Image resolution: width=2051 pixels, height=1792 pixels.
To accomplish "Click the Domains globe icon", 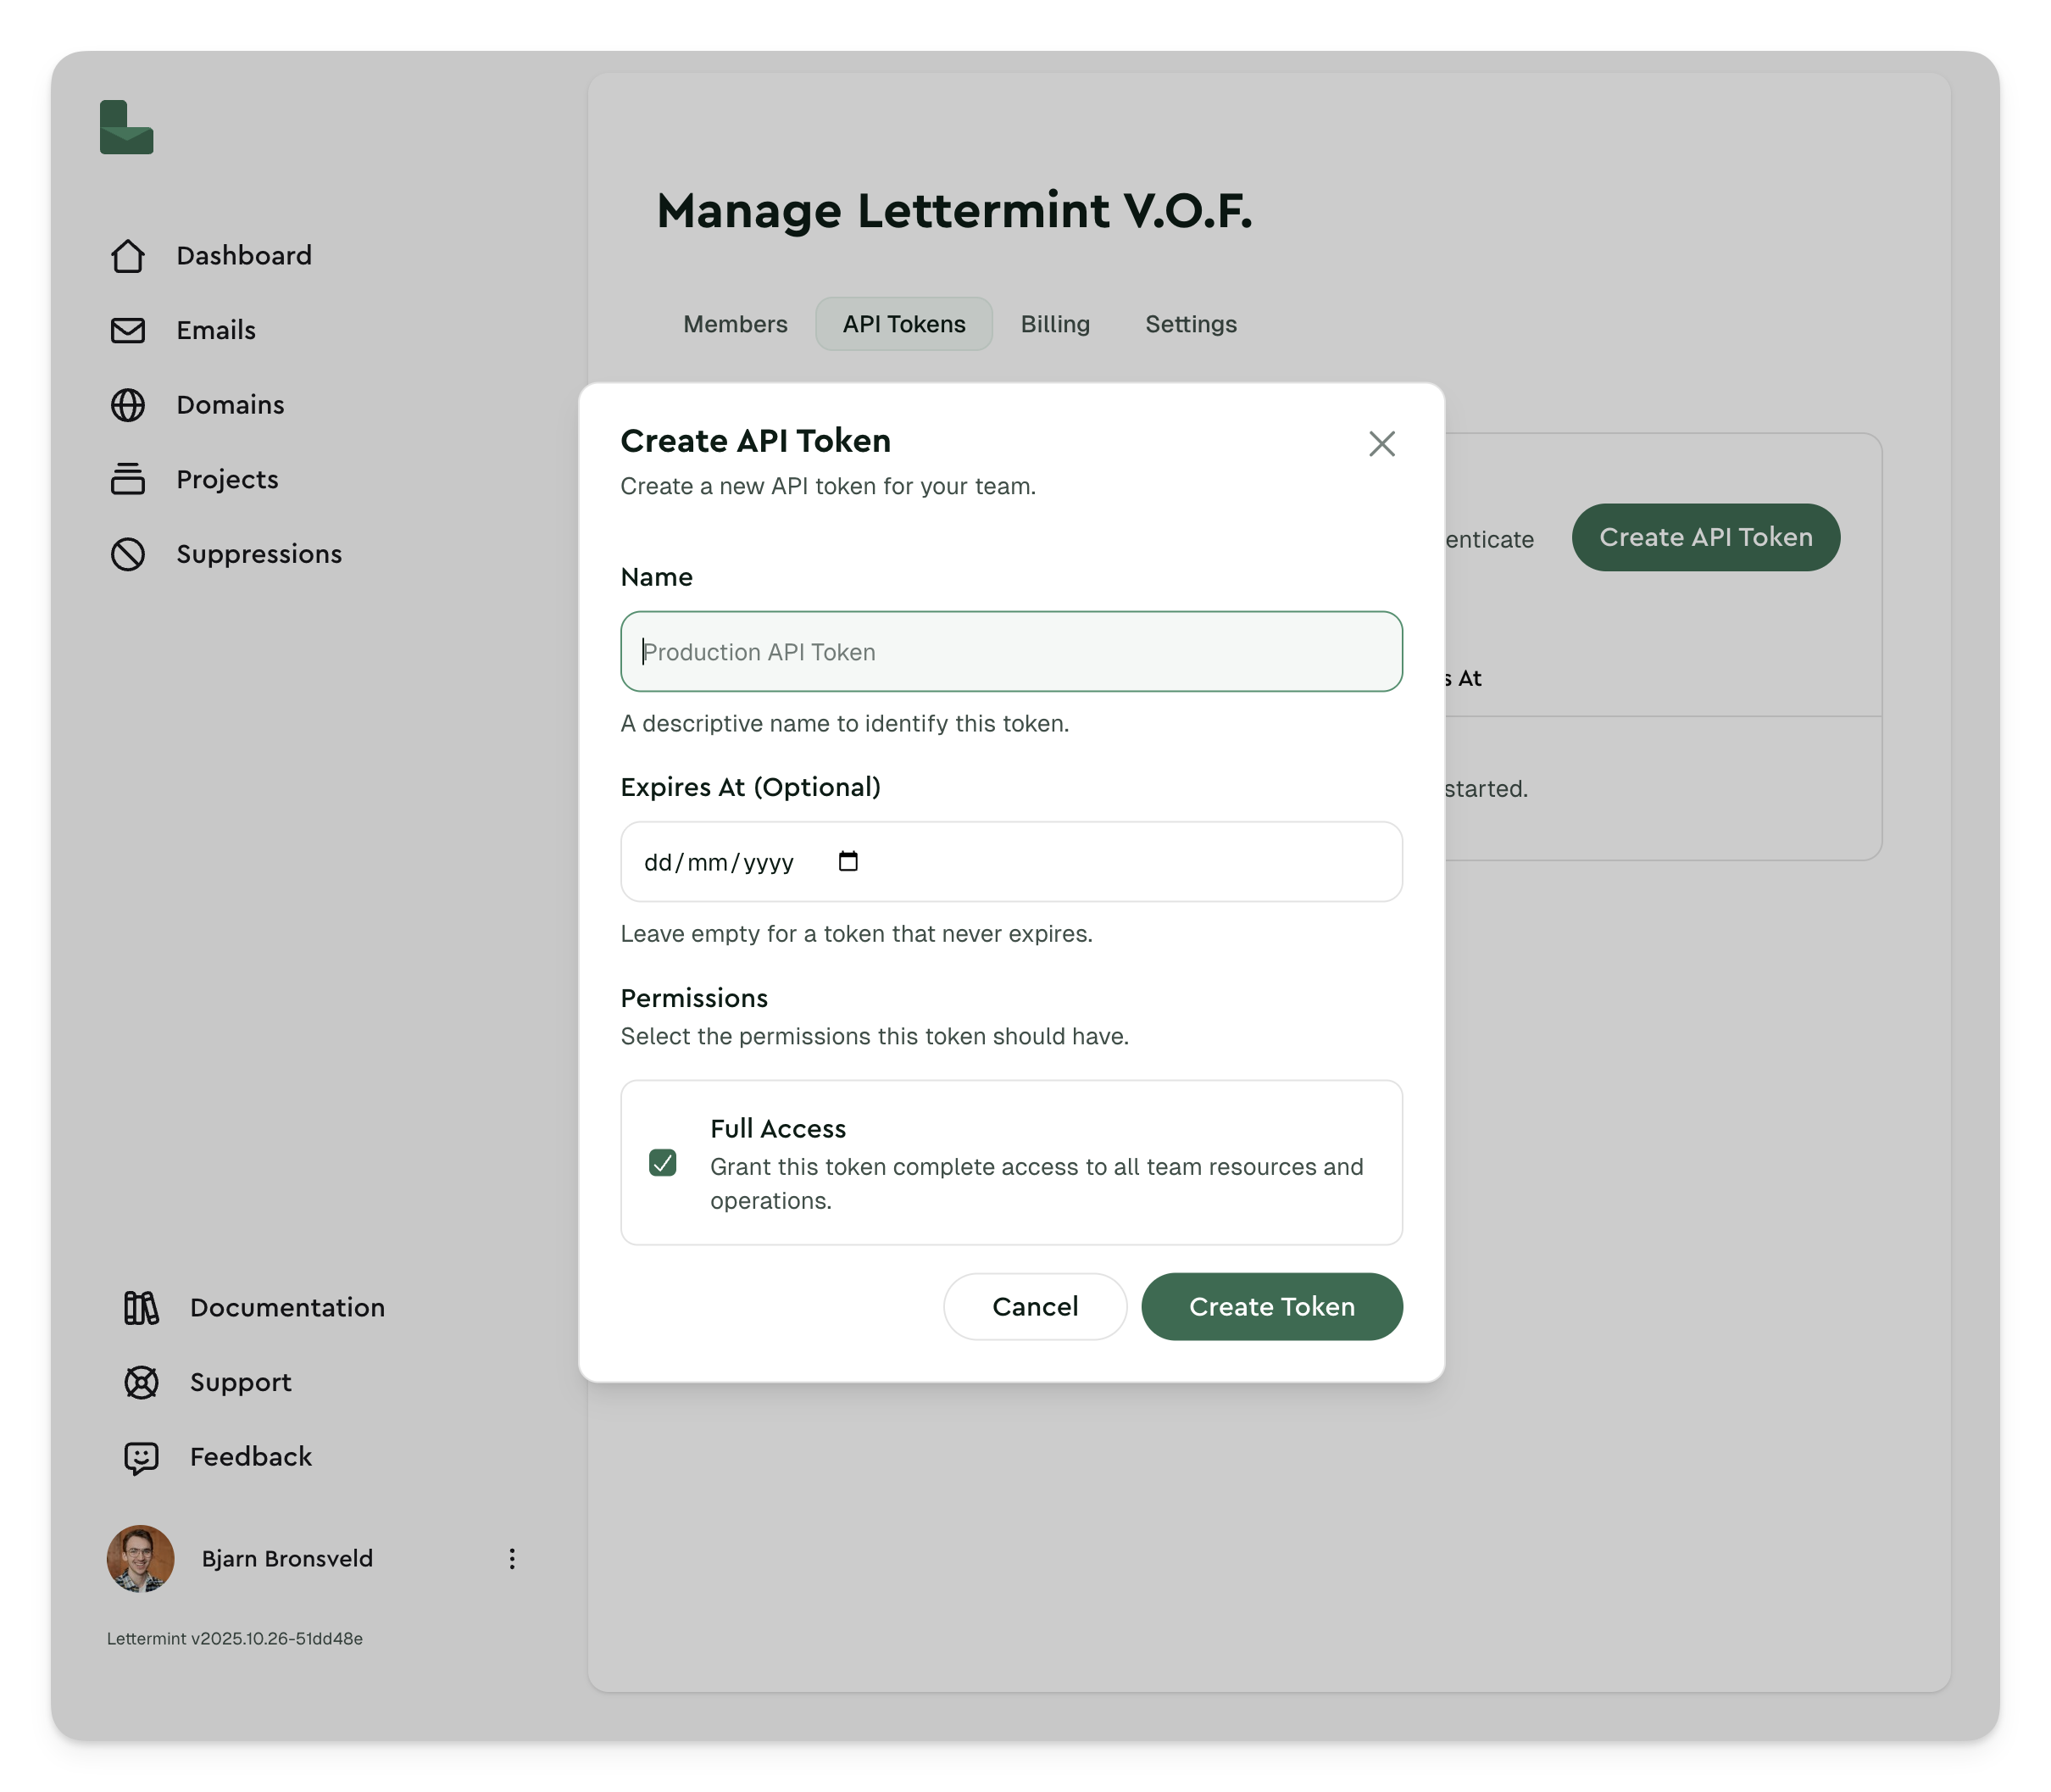I will (x=128, y=405).
